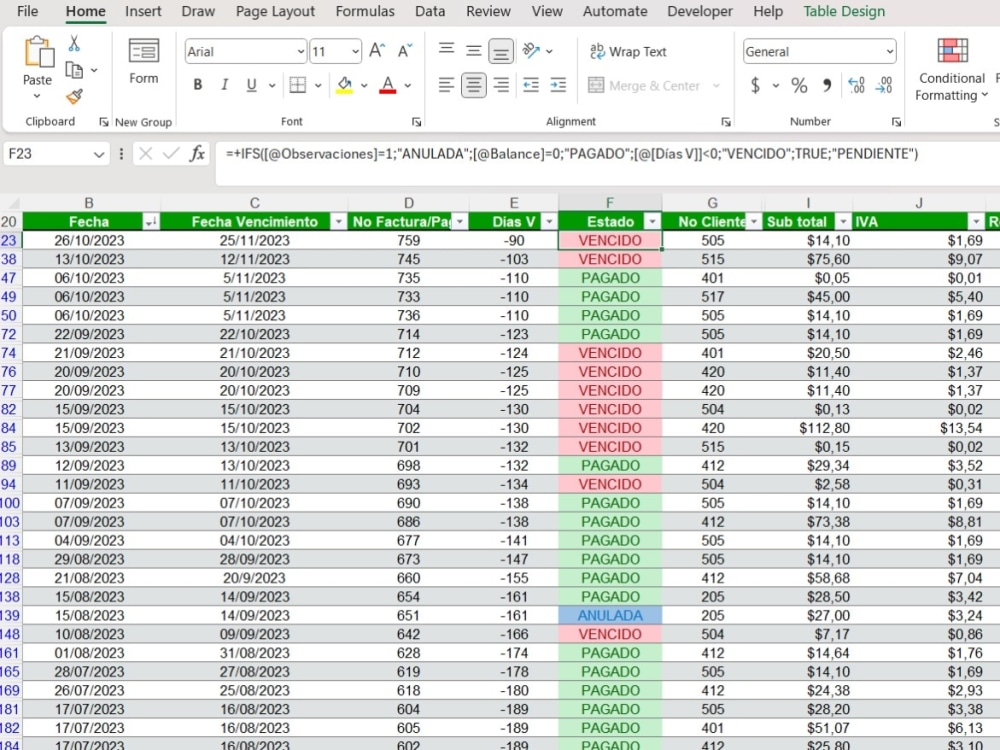Click the formula bar Enter checkmark icon
The image size is (1000, 750).
pos(171,154)
